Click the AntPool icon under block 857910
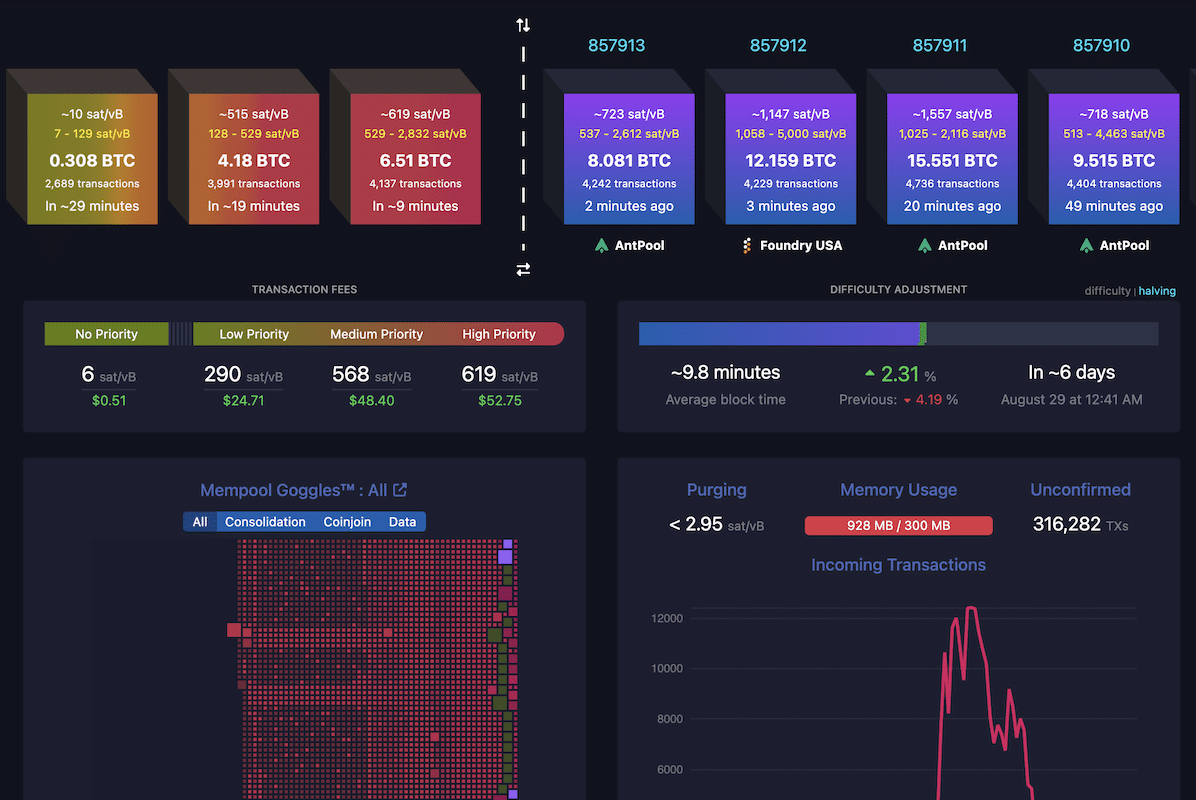Viewport: 1196px width, 800px height. pyautogui.click(x=1085, y=245)
